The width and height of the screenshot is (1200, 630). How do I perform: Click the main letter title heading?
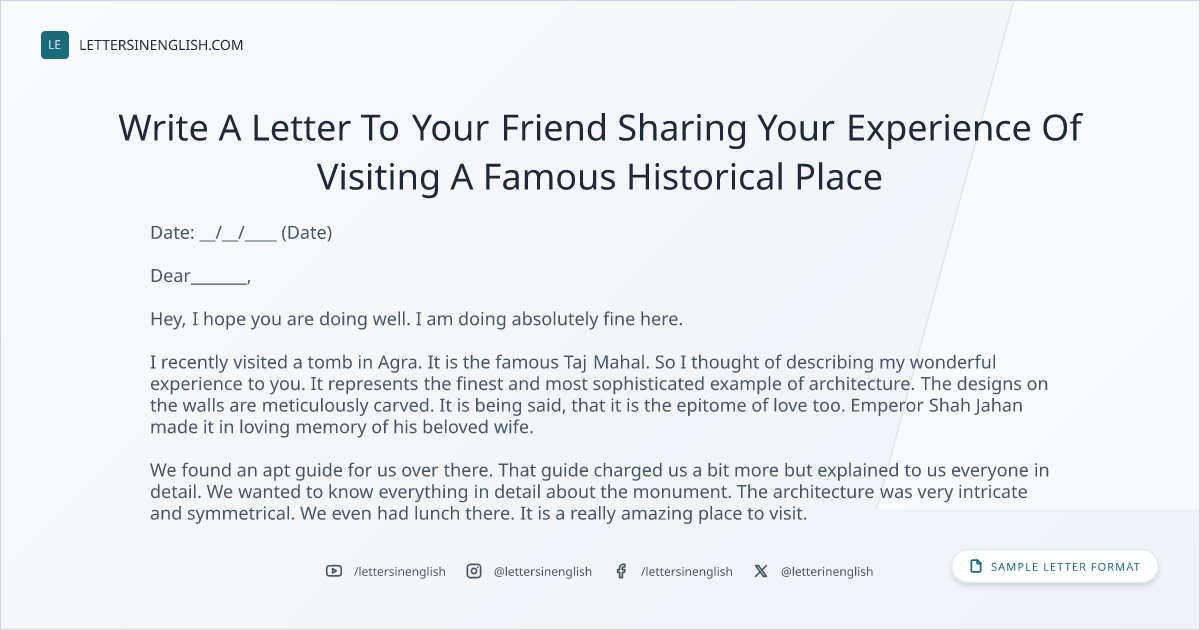coord(600,152)
